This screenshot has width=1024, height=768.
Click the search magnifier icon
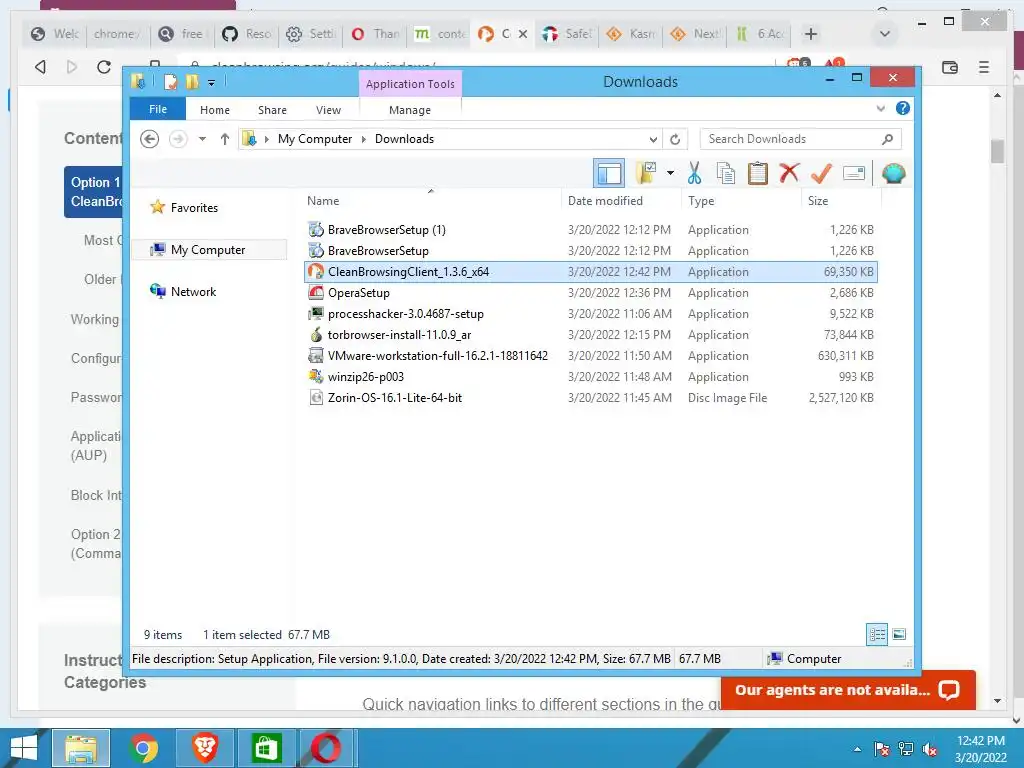888,139
